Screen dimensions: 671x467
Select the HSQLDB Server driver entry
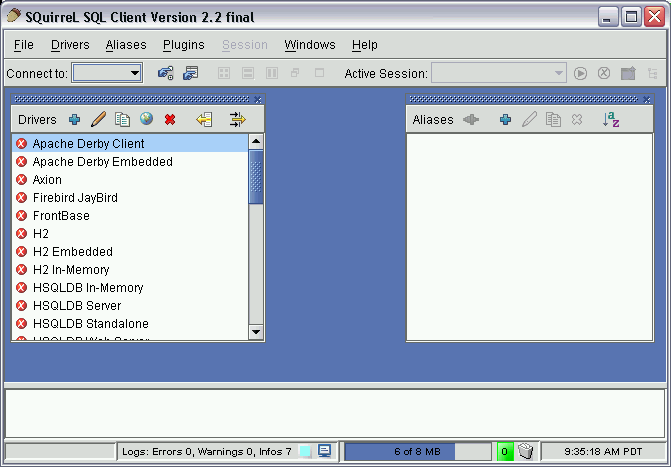[76, 306]
